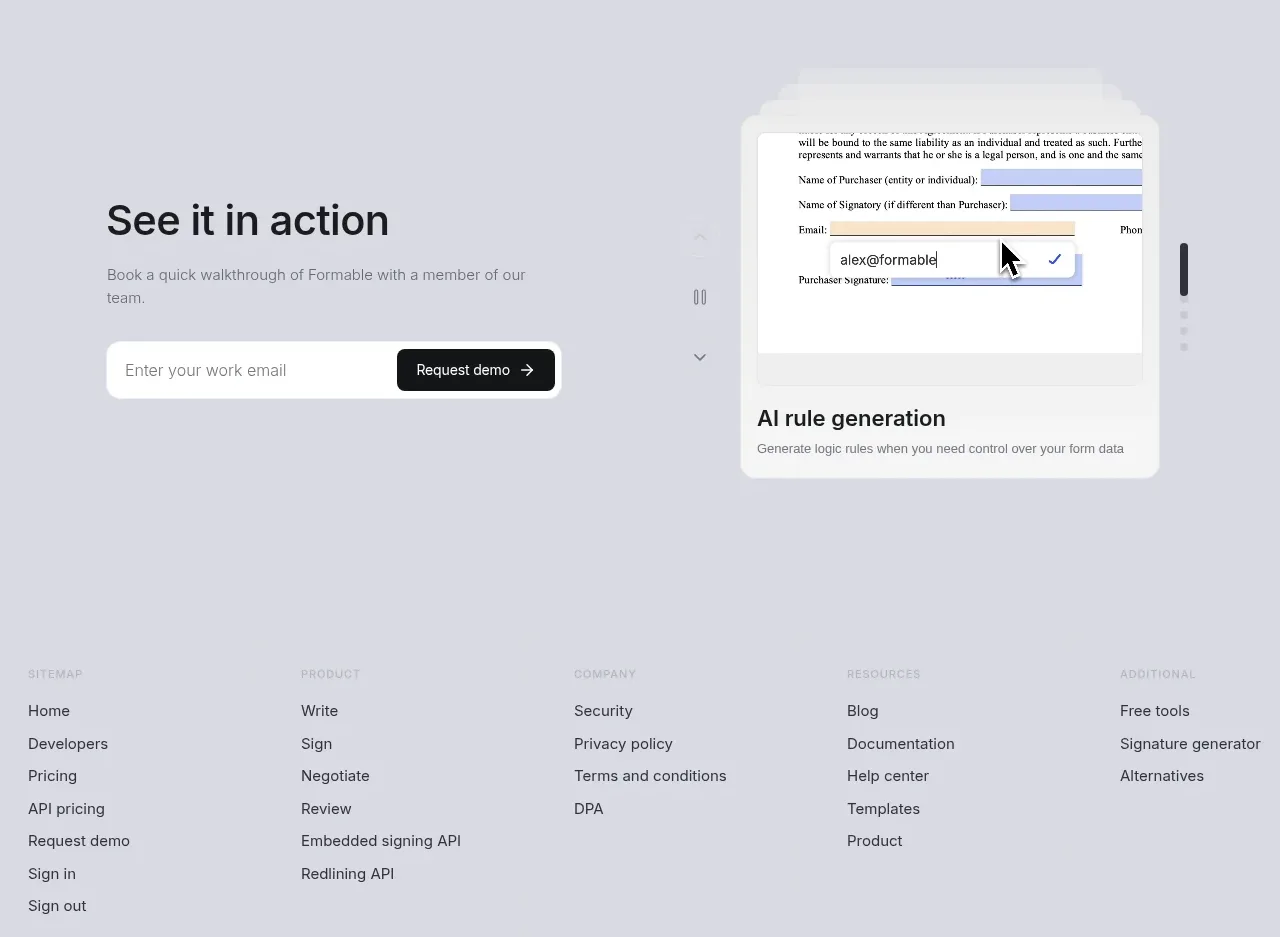Open the Pricing footer link
This screenshot has width=1280, height=937.
(52, 776)
